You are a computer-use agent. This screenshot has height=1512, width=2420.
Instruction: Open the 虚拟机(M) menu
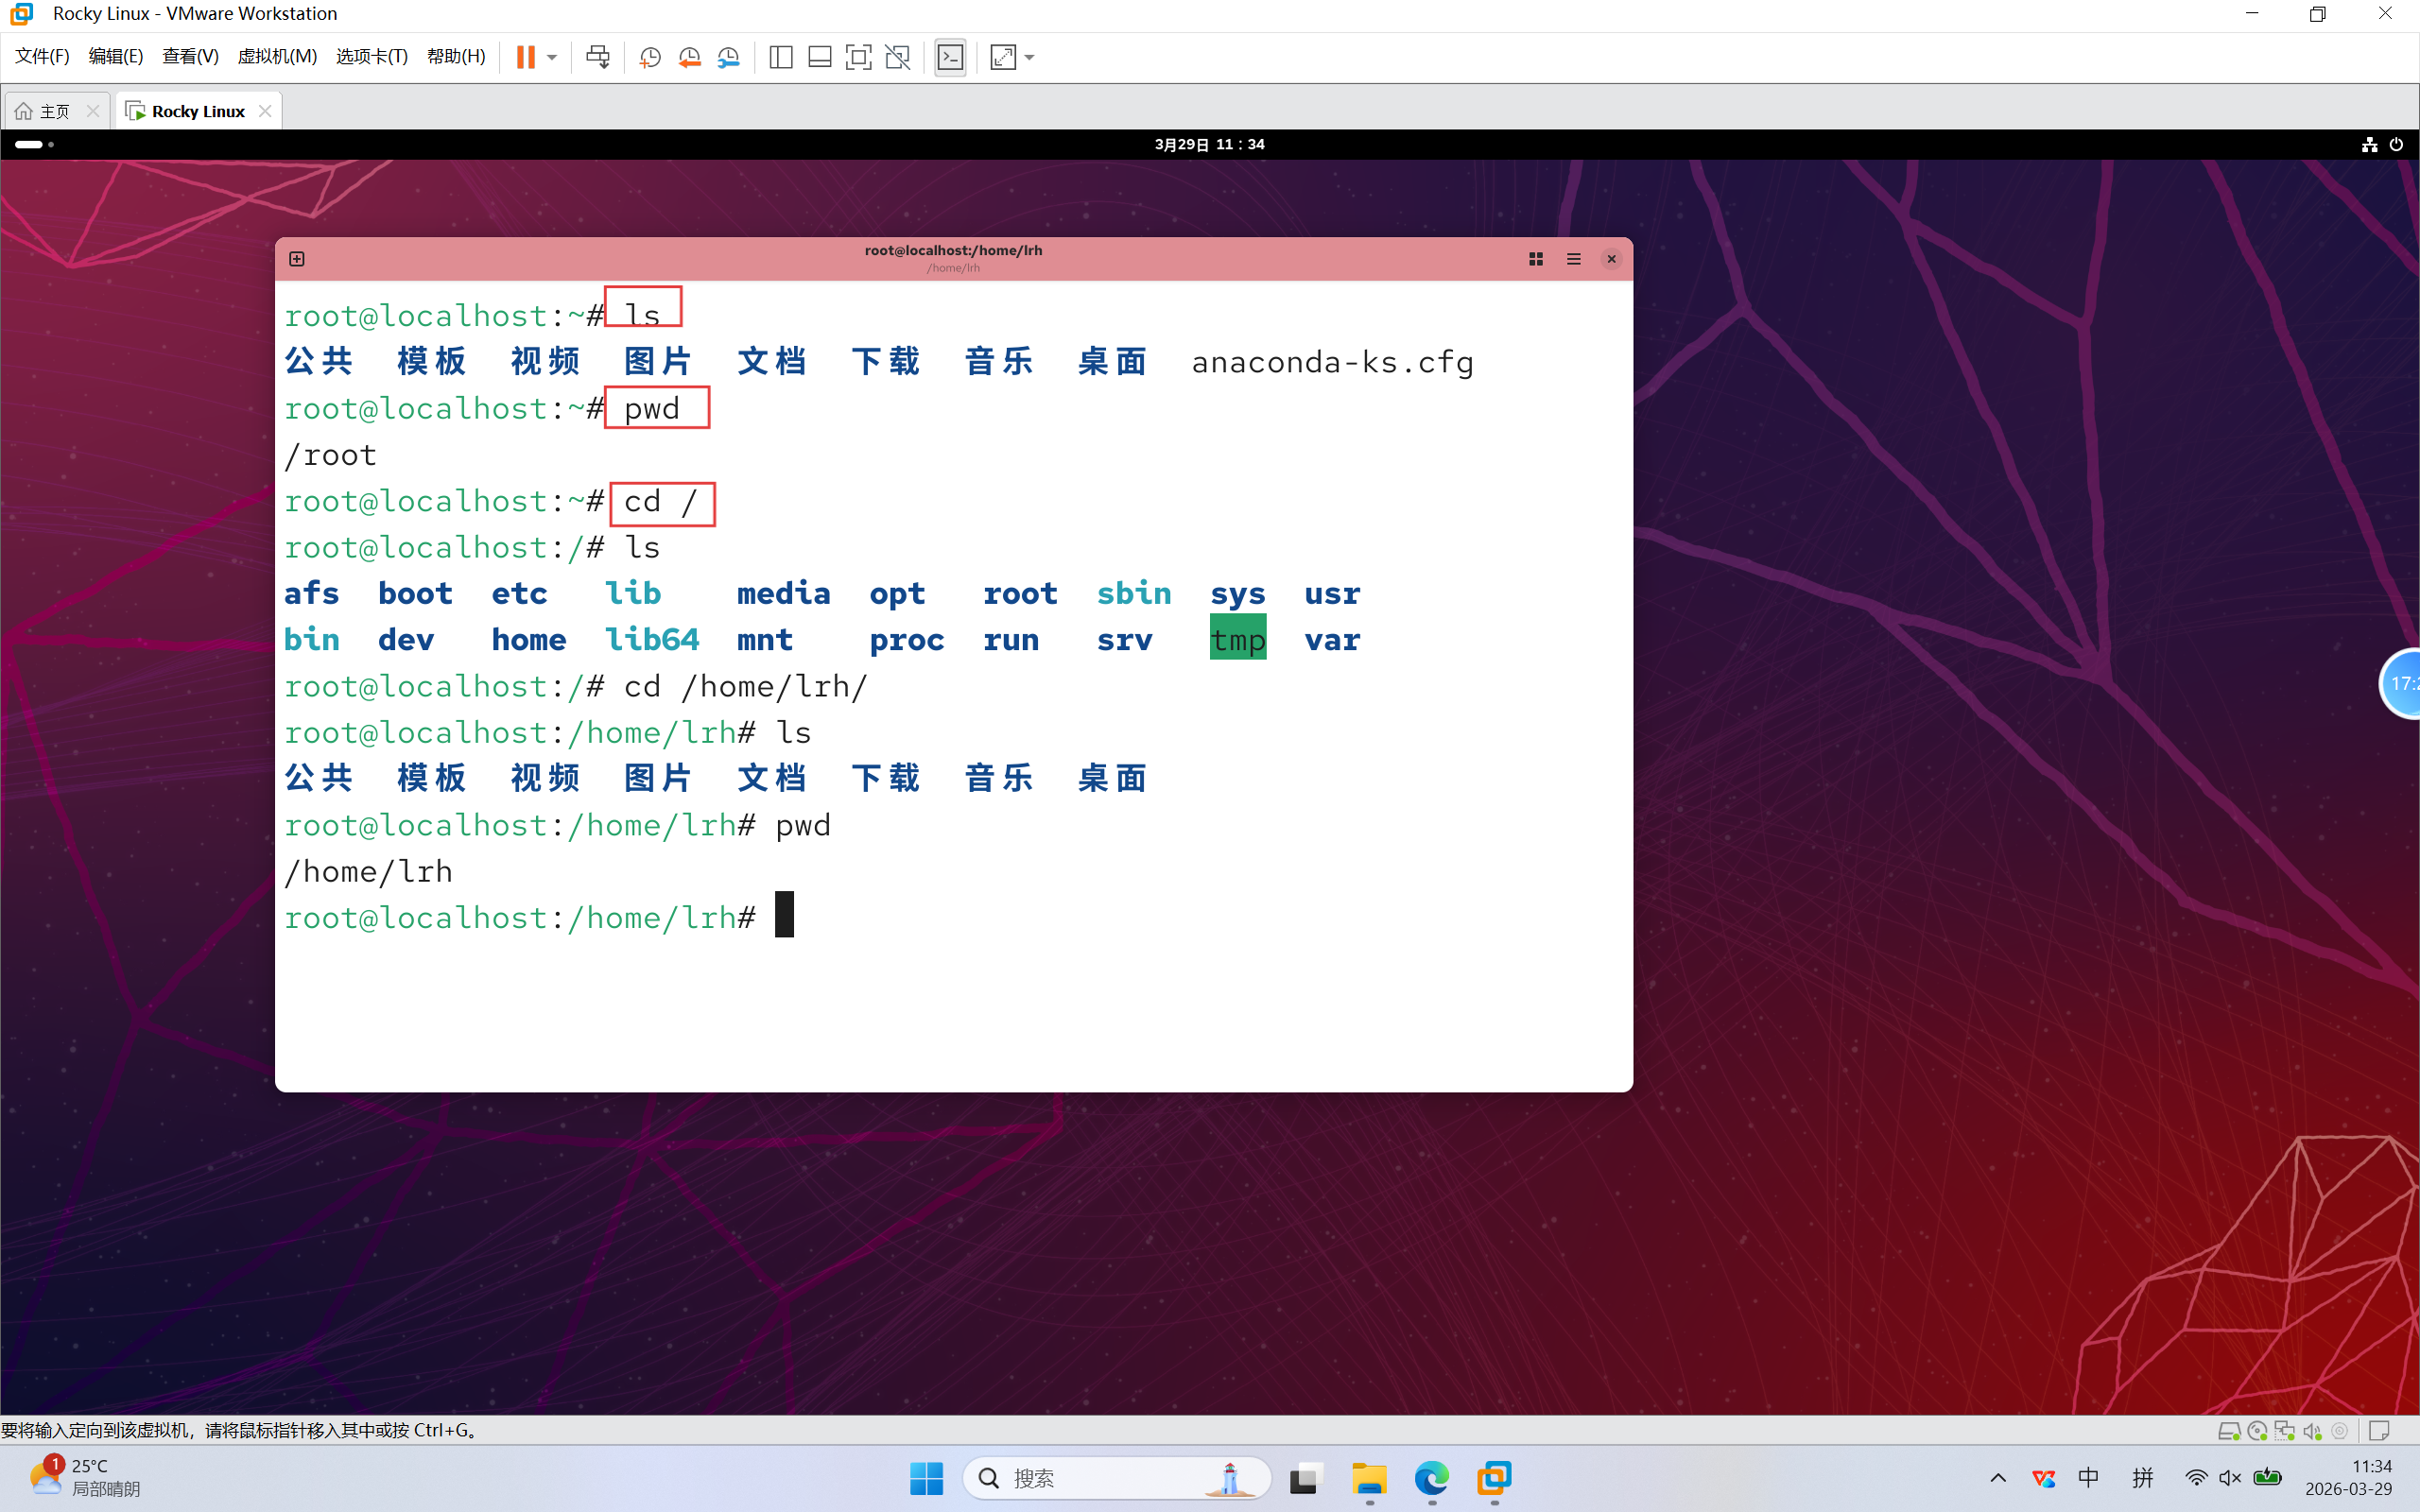[277, 56]
